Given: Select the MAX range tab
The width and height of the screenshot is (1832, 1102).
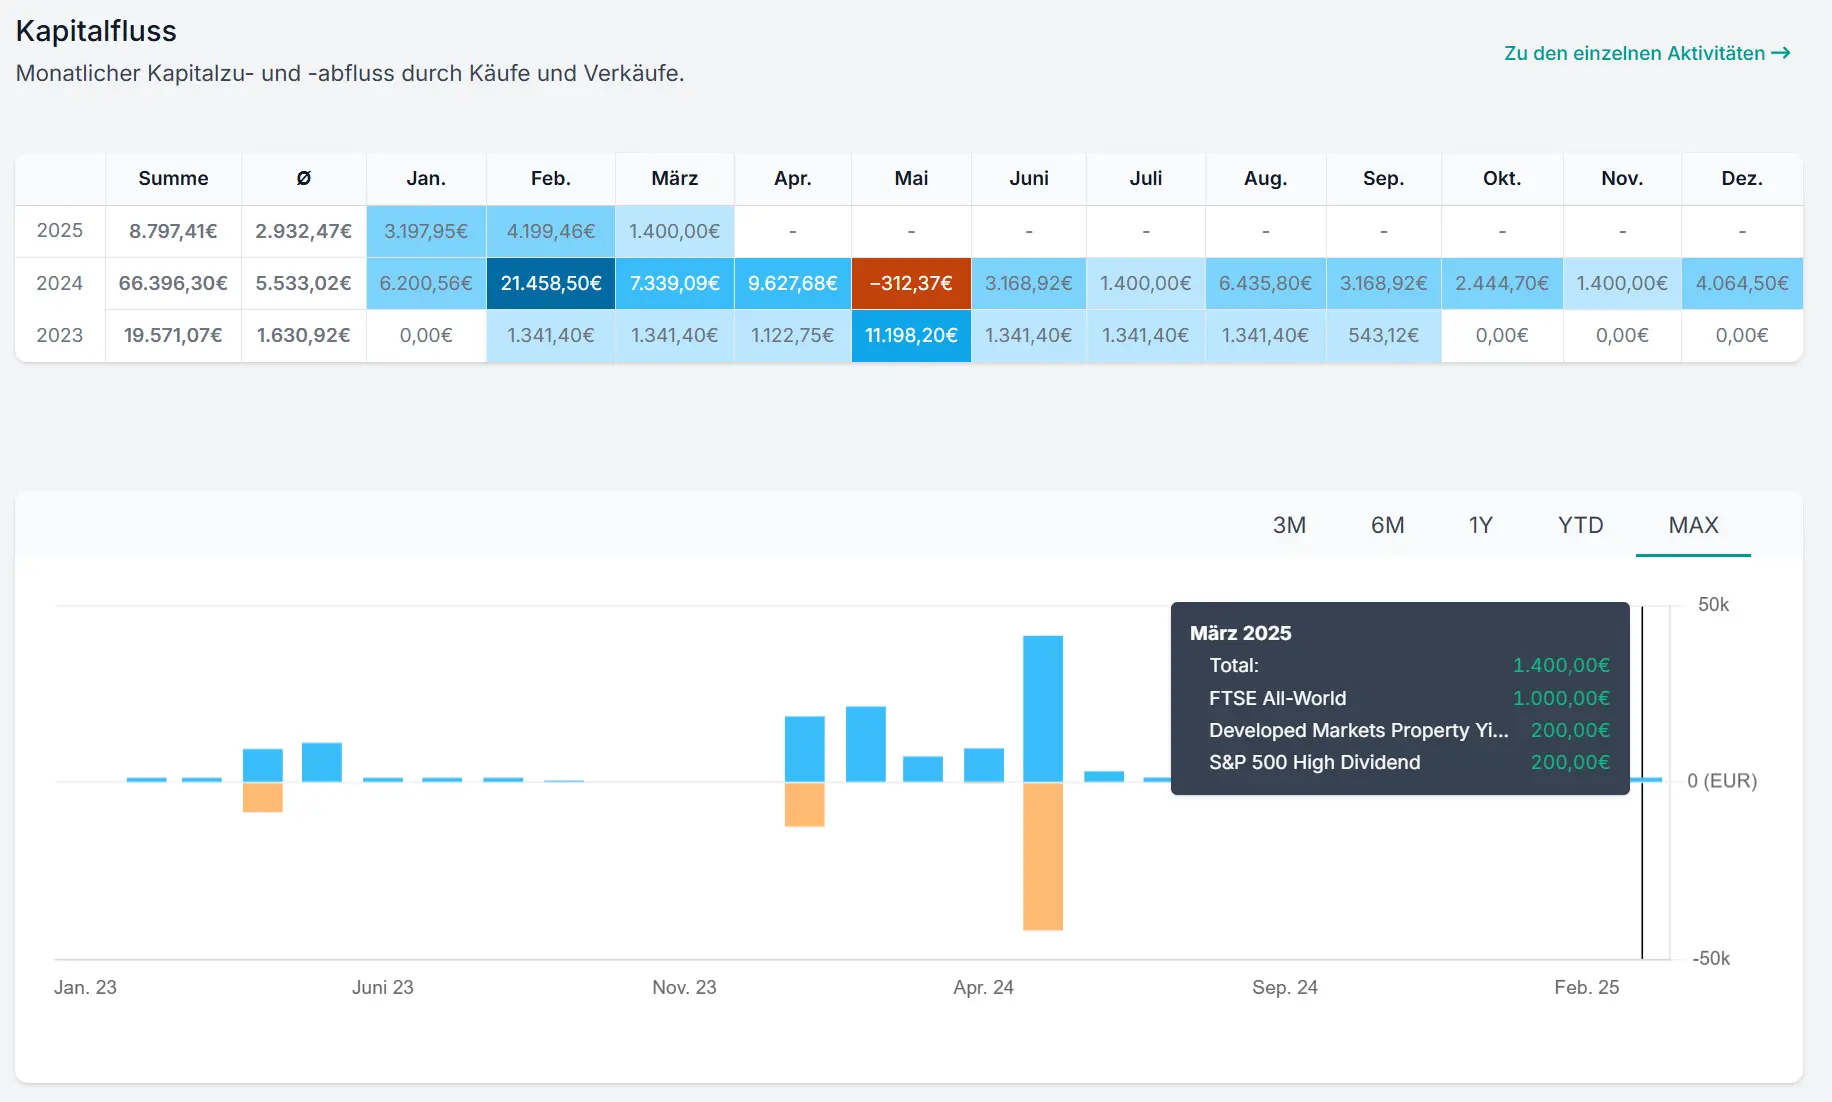Looking at the screenshot, I should click(1693, 525).
